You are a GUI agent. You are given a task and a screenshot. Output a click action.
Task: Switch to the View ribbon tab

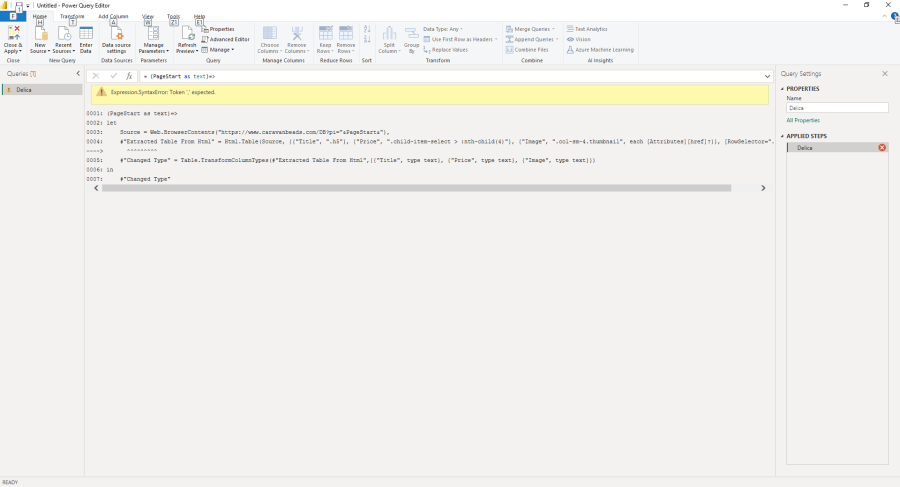click(x=148, y=17)
